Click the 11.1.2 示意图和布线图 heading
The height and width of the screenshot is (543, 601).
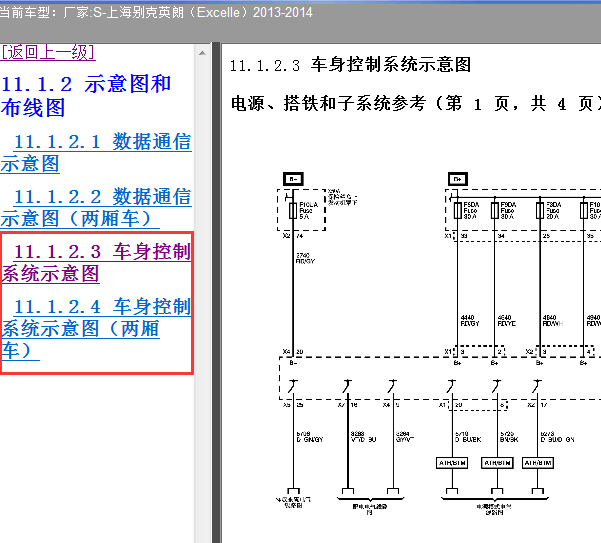coord(86,95)
